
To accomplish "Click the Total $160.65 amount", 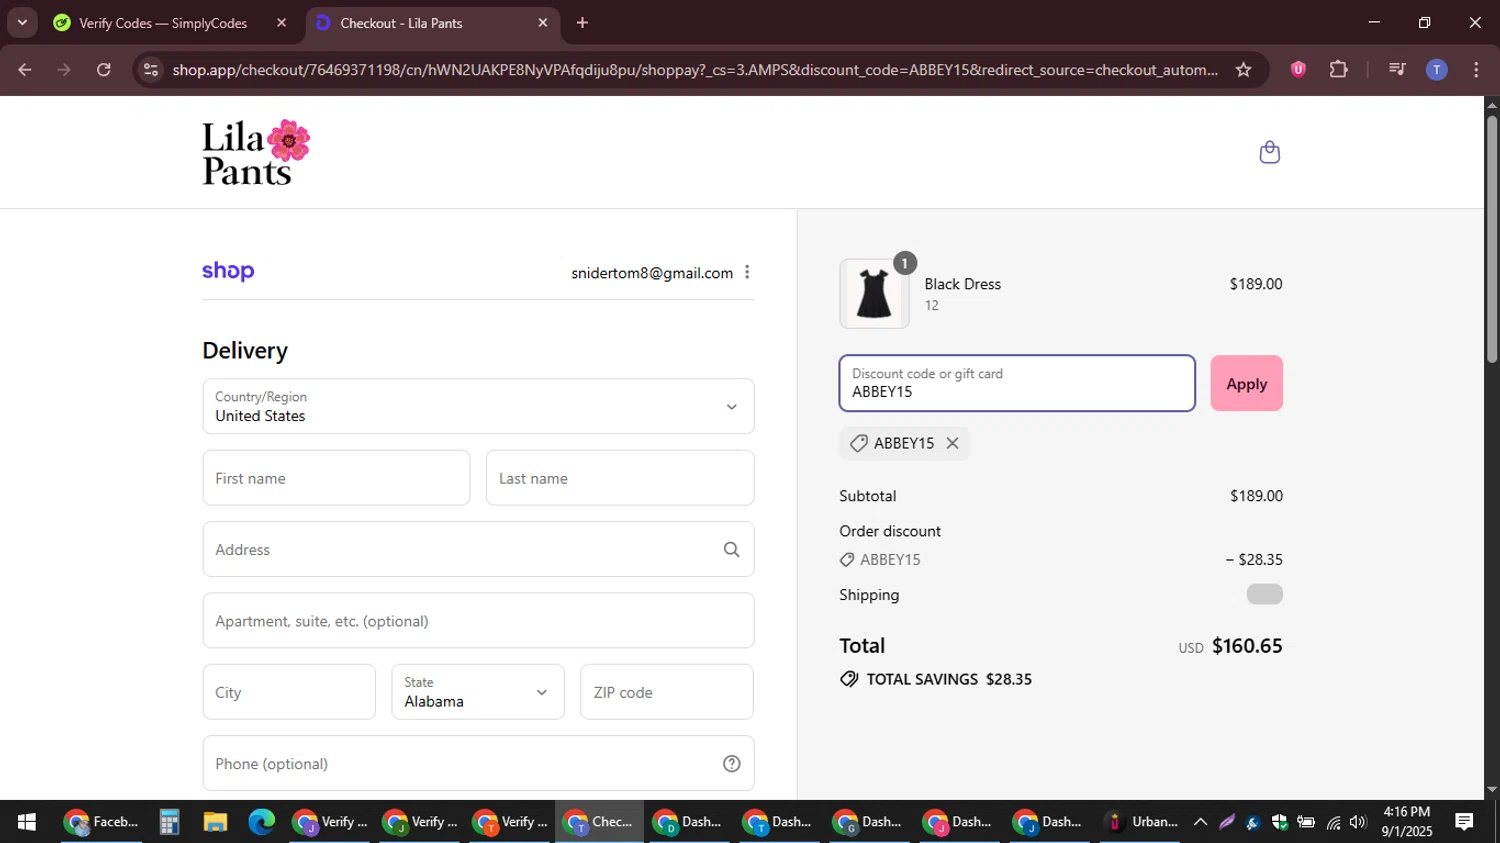I will pos(1247,646).
